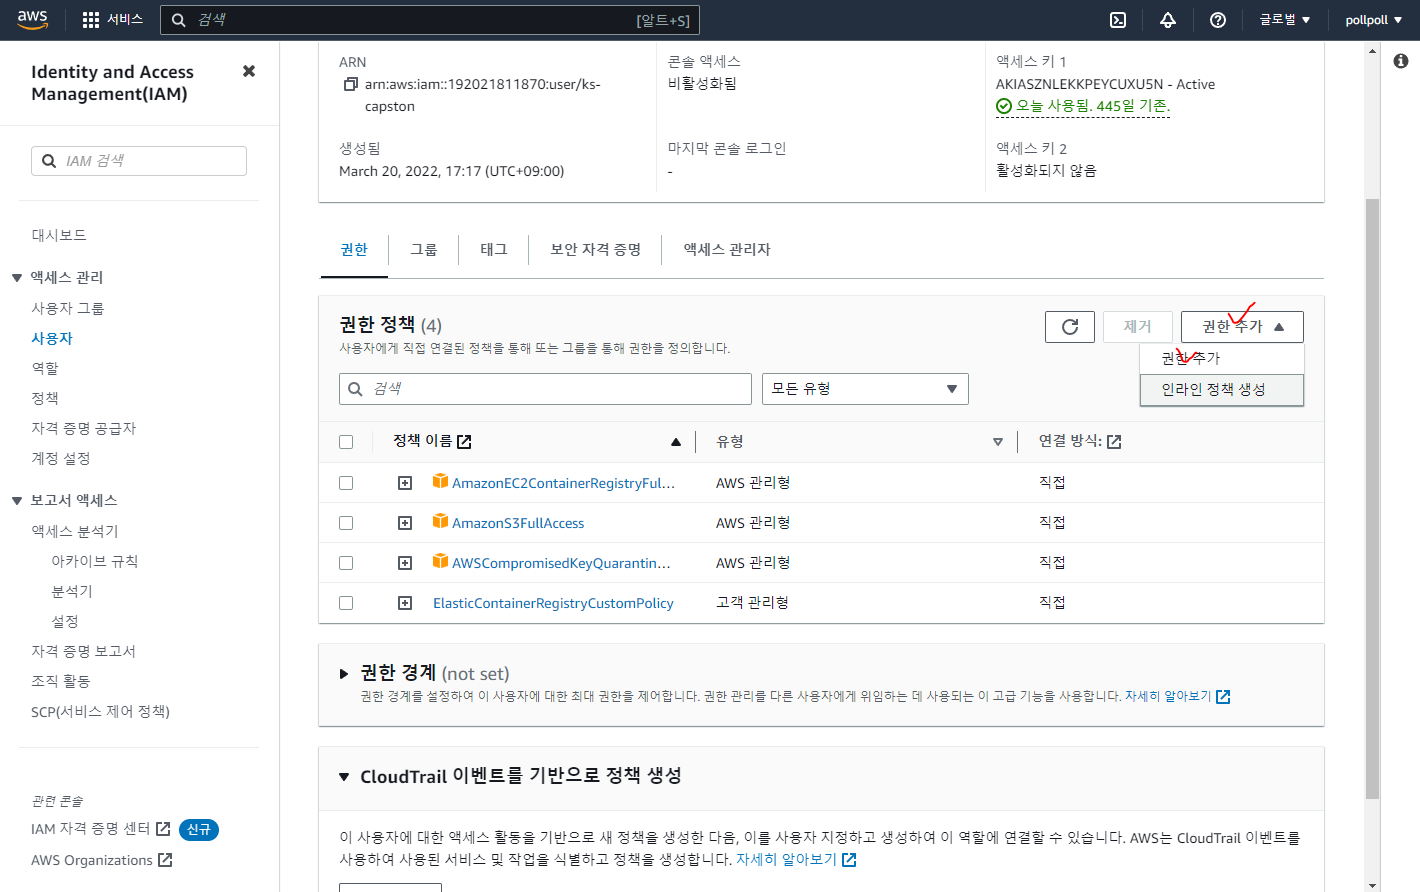Screen dimensions: 1420x892
Task: Choose 인라인 정책 생성 menu item
Action: coord(1222,390)
